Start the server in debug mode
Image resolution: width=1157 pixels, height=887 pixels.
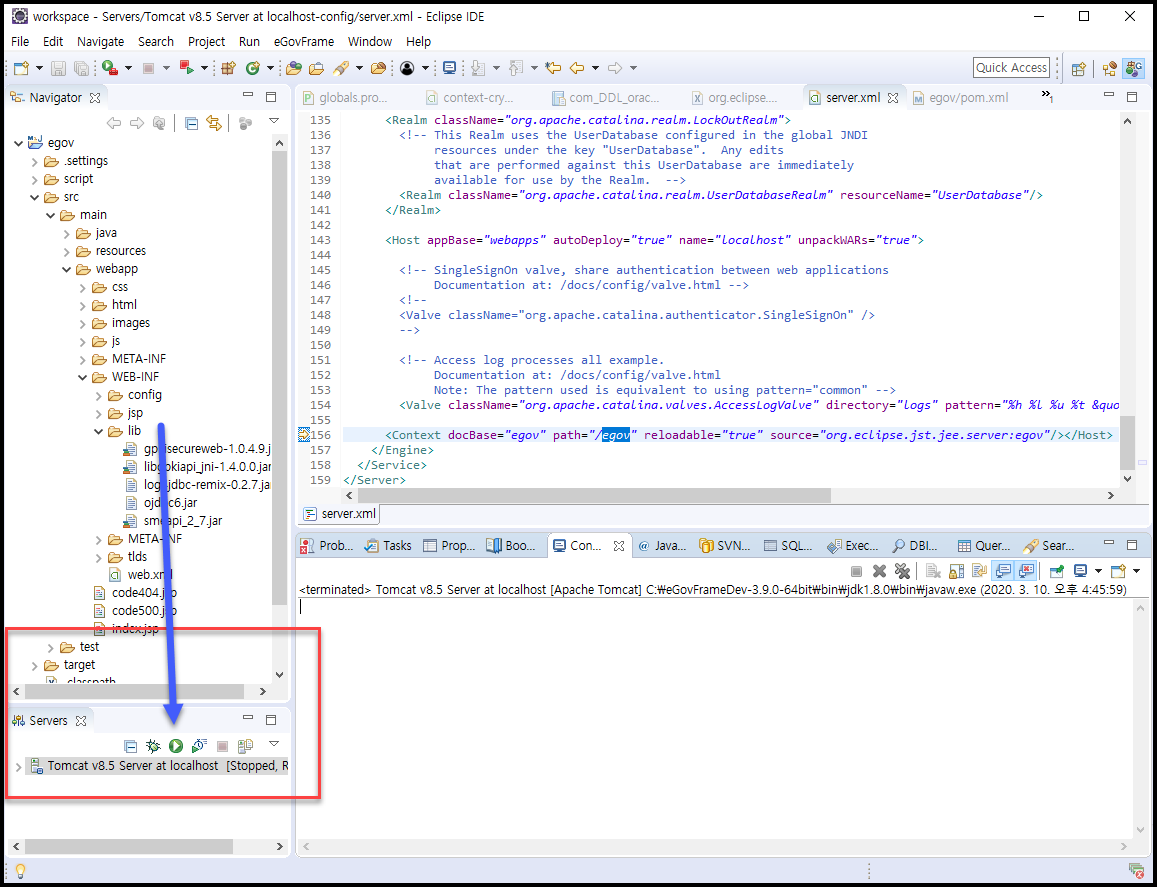pos(153,746)
